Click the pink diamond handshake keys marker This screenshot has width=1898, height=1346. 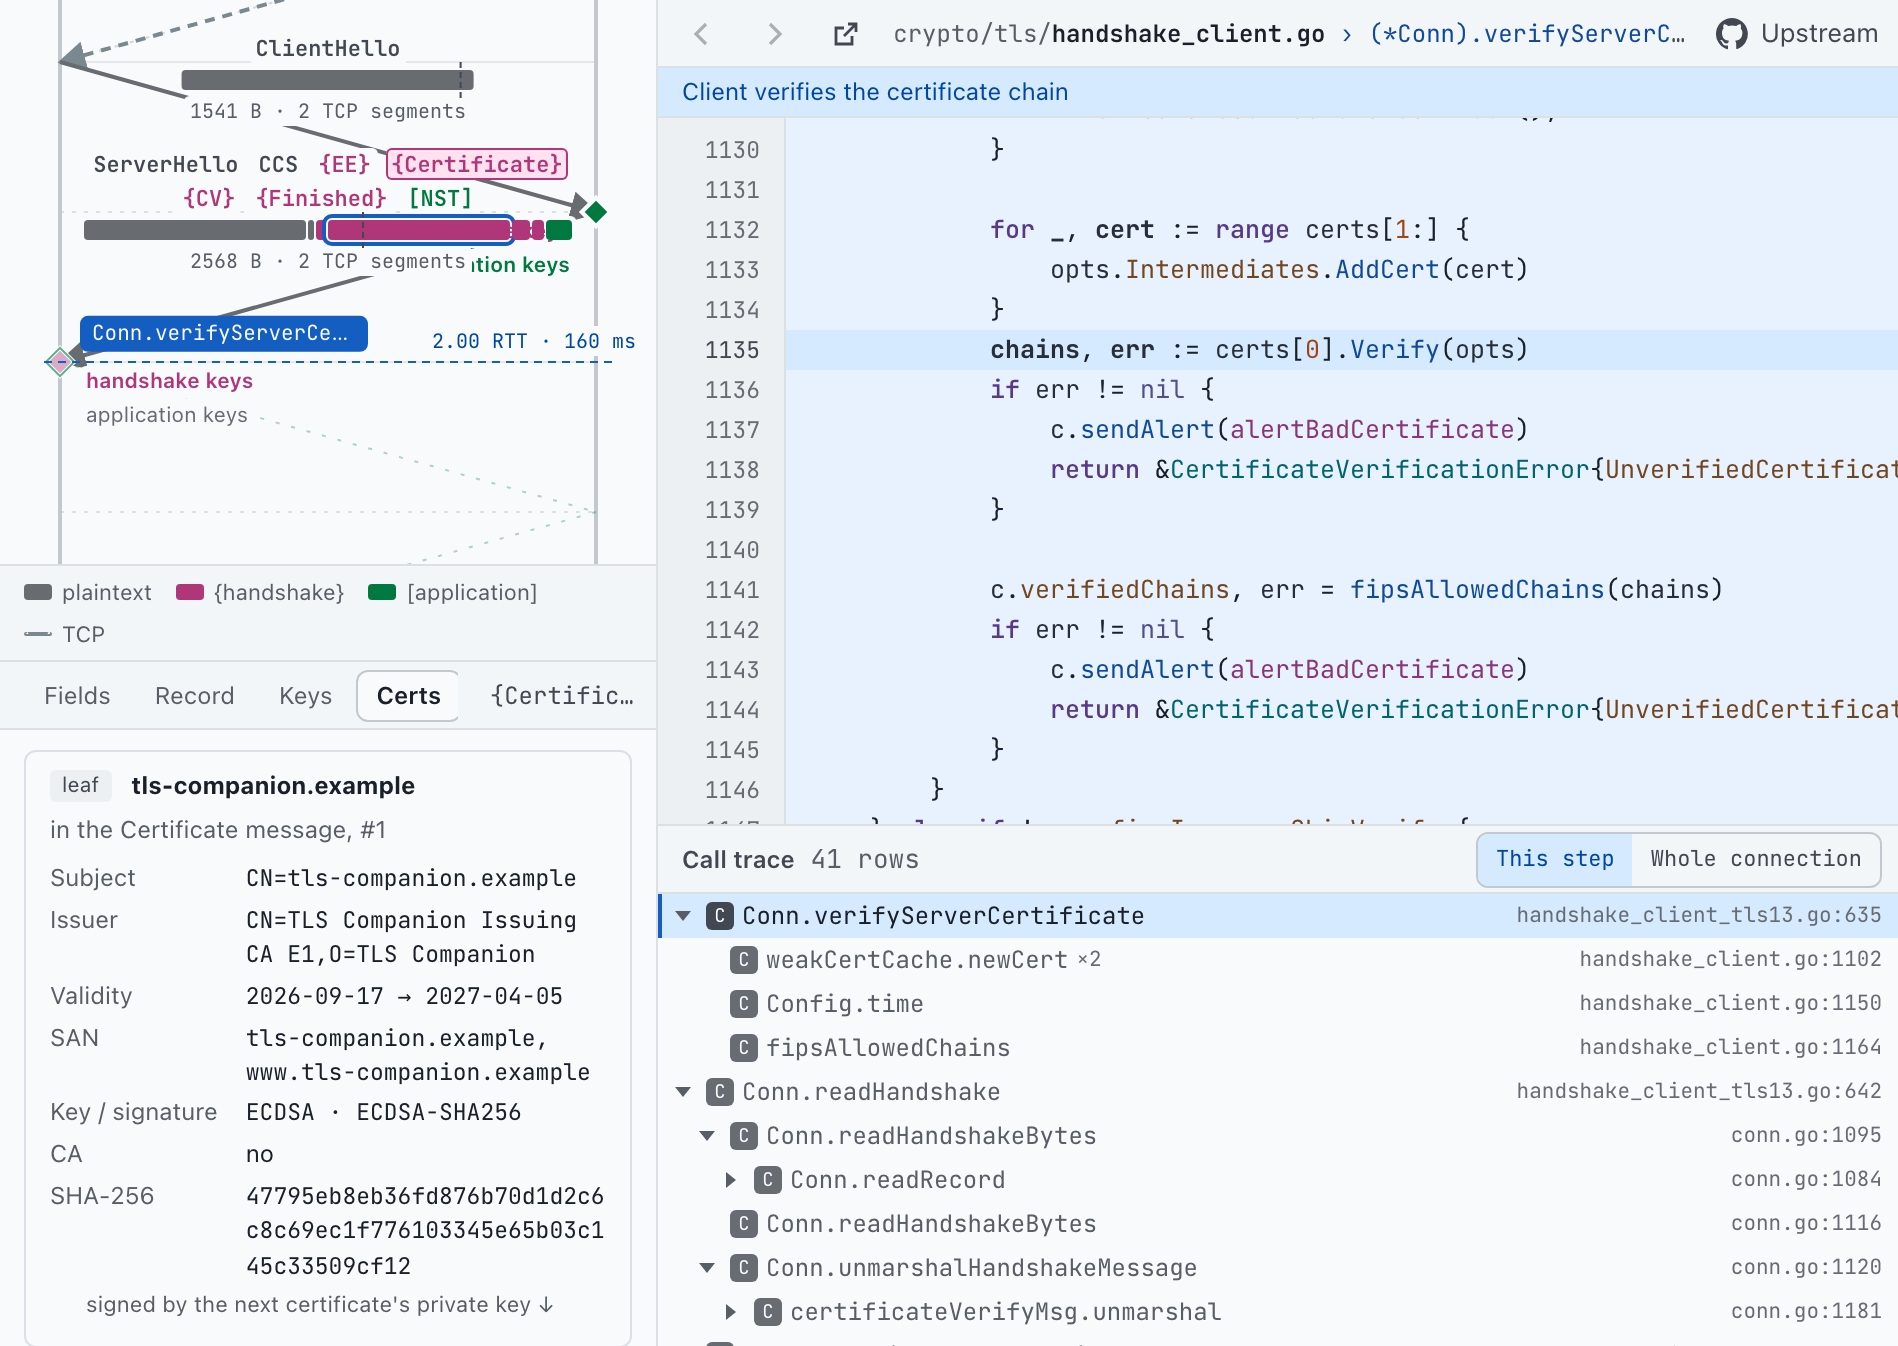(60, 361)
